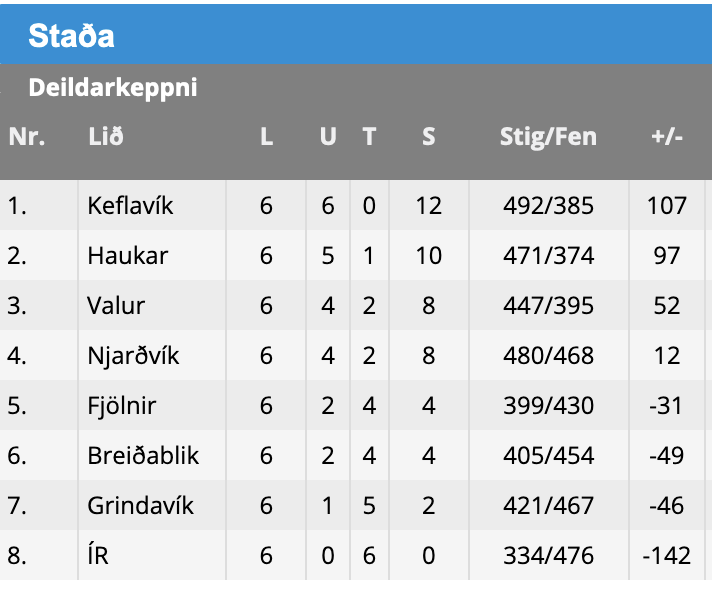Click the +/- column header
Image resolution: width=712 pixels, height=594 pixels.
tap(666, 137)
